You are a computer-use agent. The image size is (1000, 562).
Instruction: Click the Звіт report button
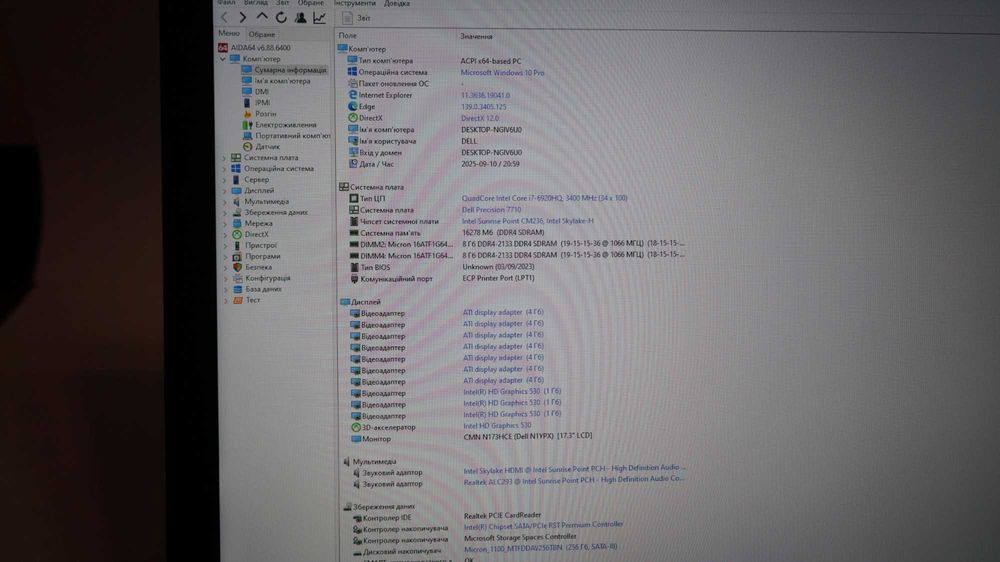357,18
